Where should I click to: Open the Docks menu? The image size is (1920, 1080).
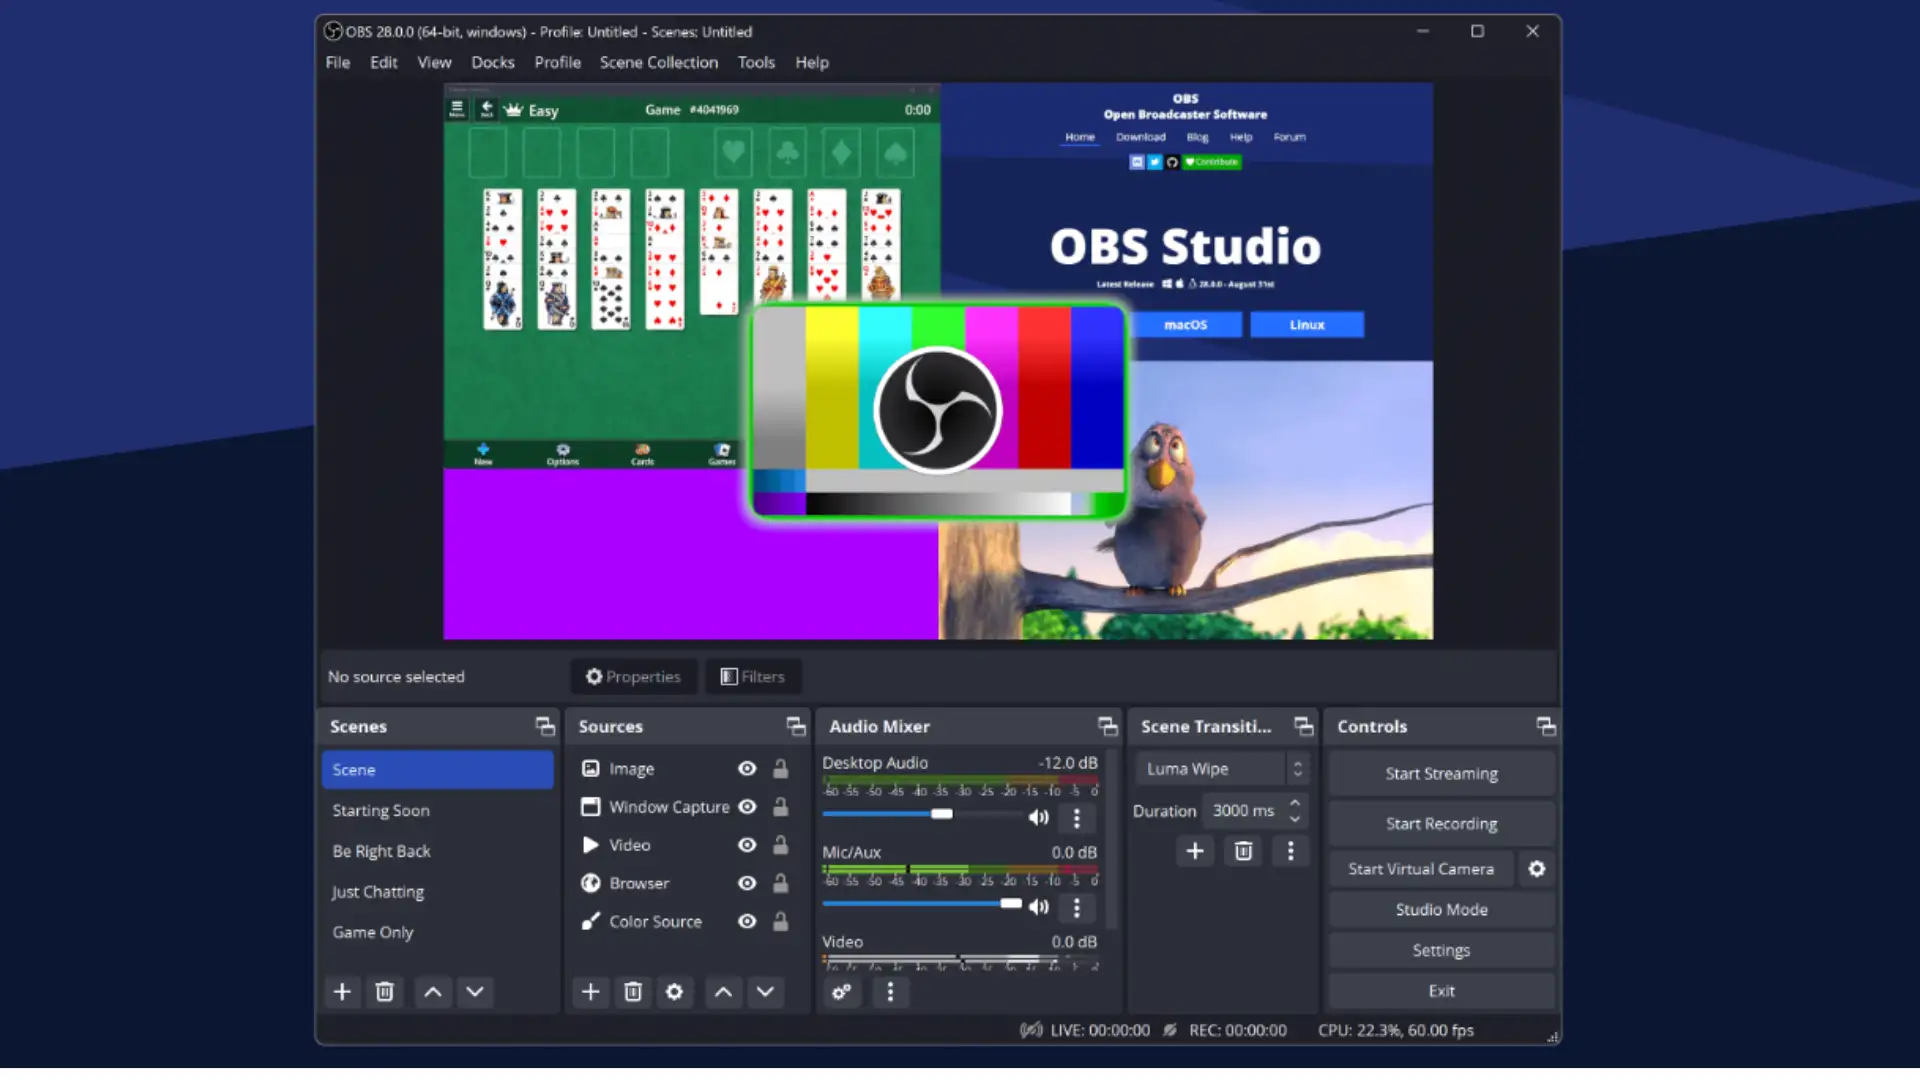493,62
